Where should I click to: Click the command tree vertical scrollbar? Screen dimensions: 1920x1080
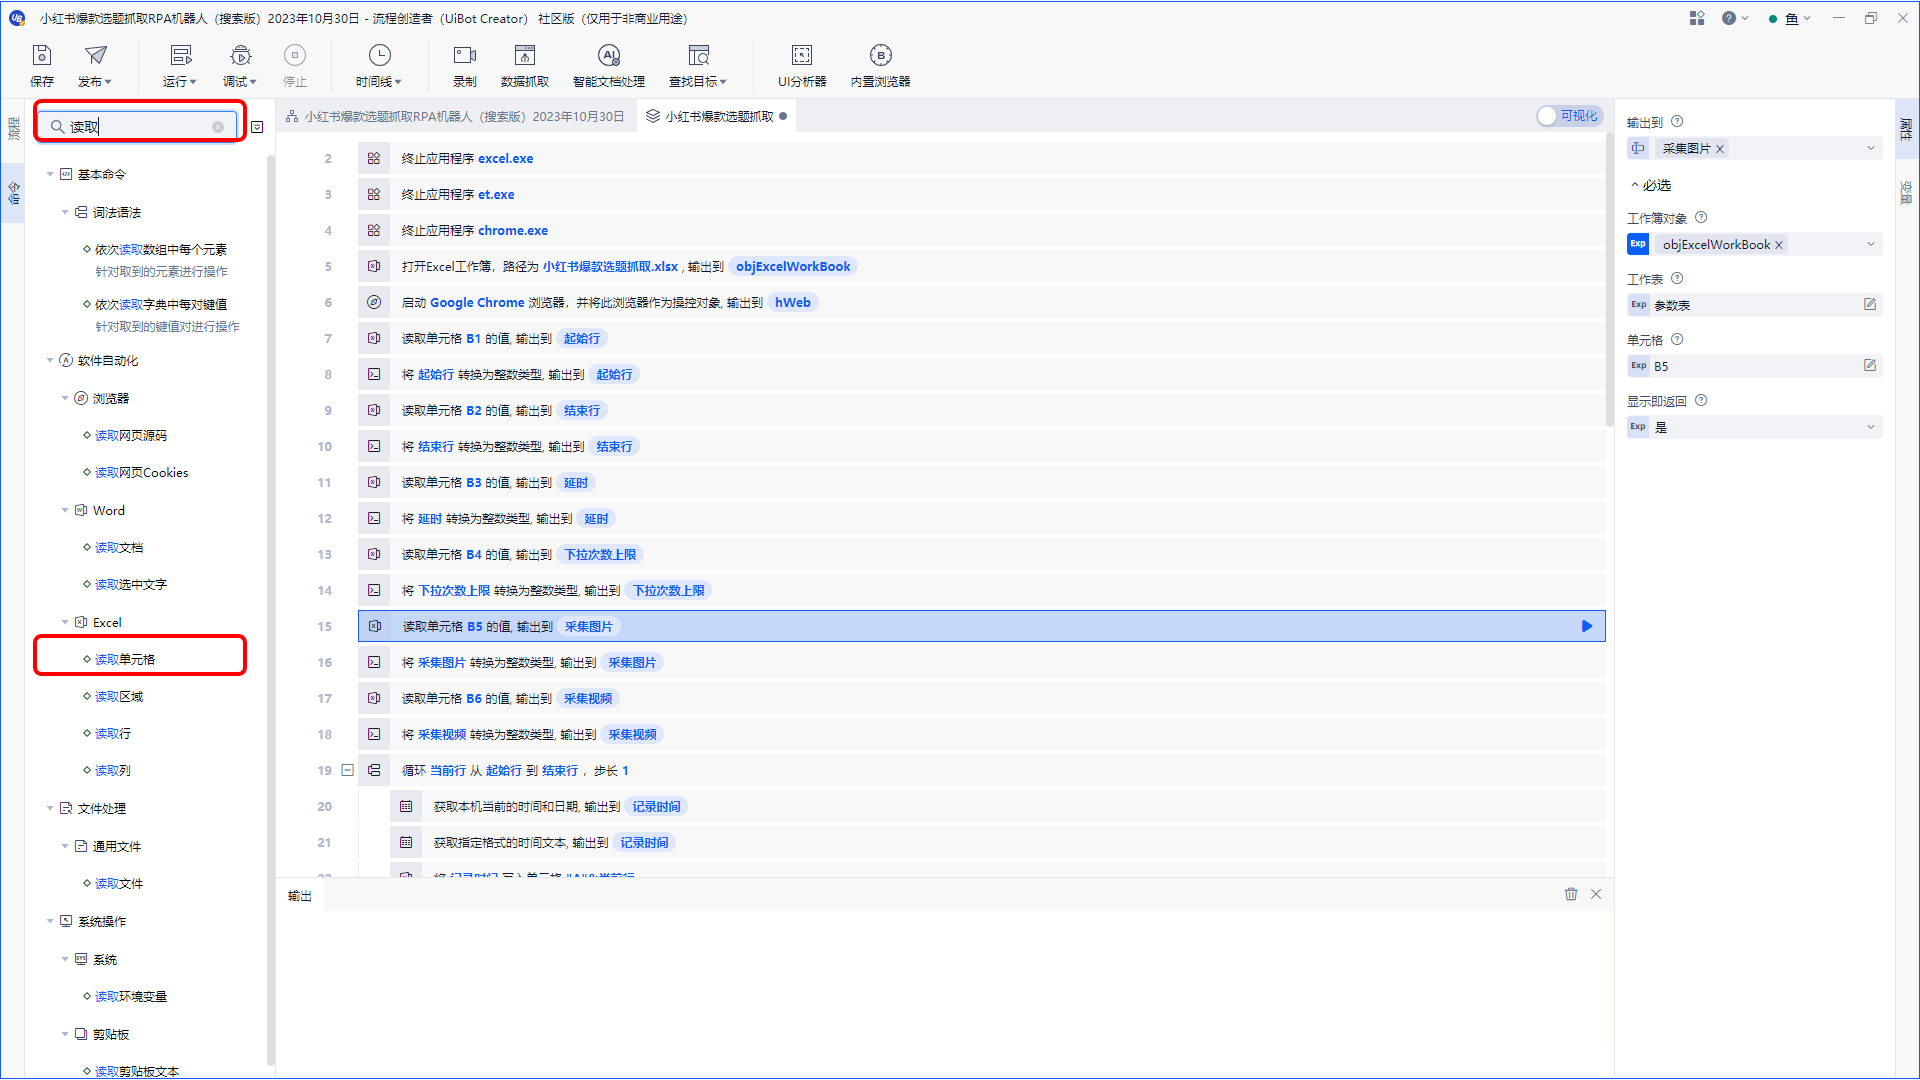coord(270,610)
